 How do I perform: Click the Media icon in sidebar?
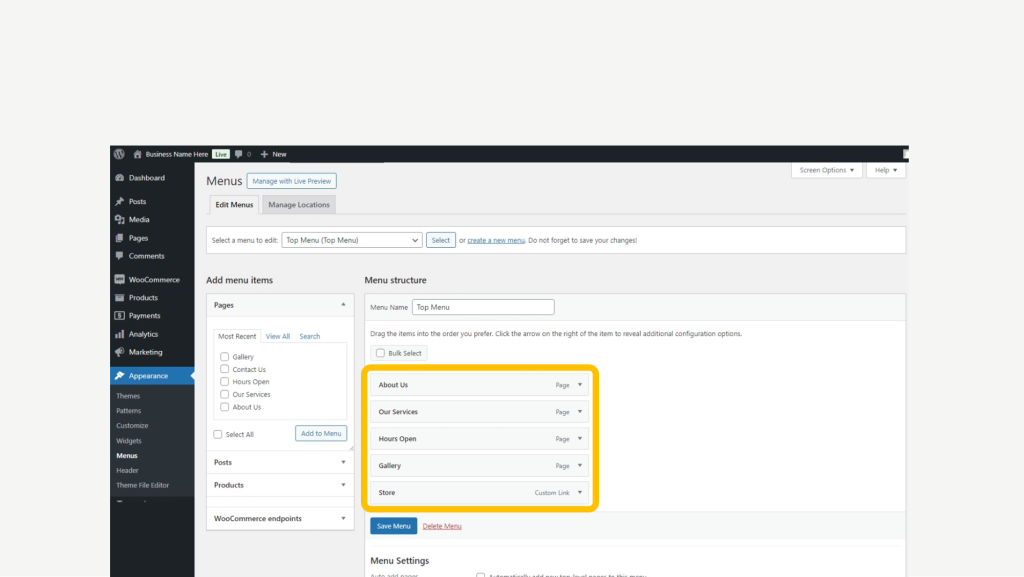120,219
